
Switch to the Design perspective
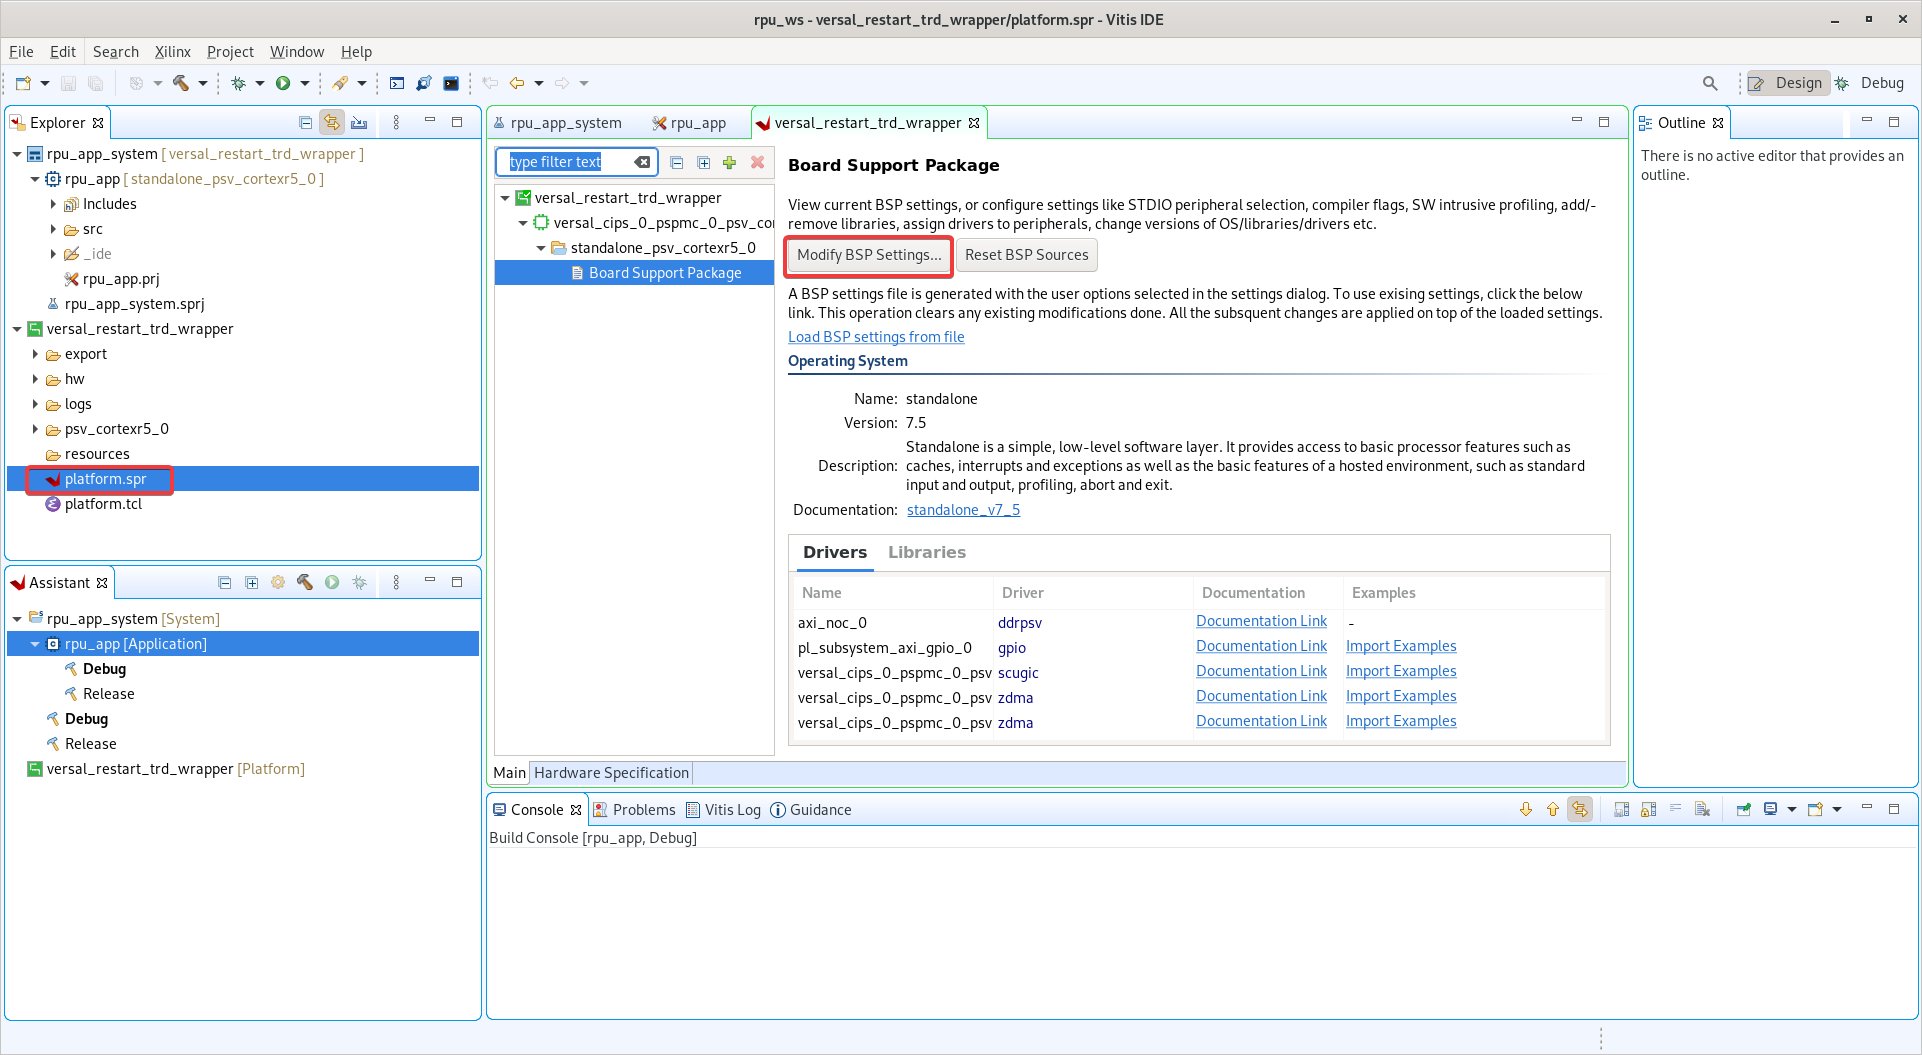point(1788,83)
